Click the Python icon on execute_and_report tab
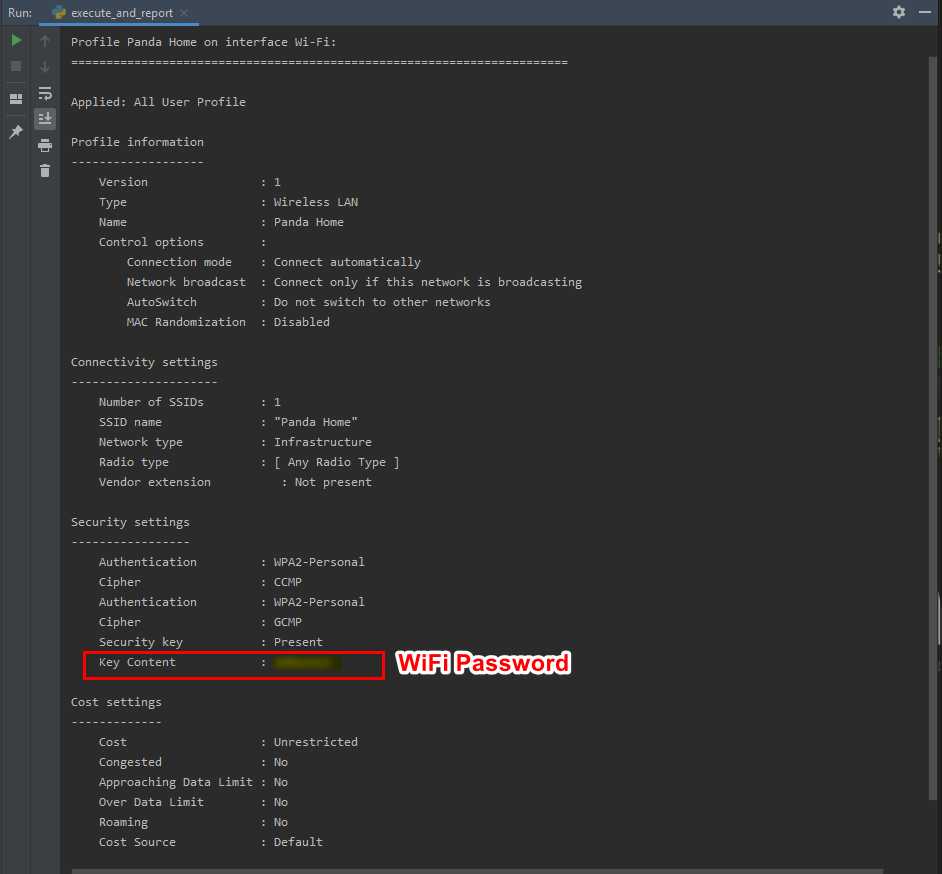Viewport: 942px width, 874px height. 59,13
